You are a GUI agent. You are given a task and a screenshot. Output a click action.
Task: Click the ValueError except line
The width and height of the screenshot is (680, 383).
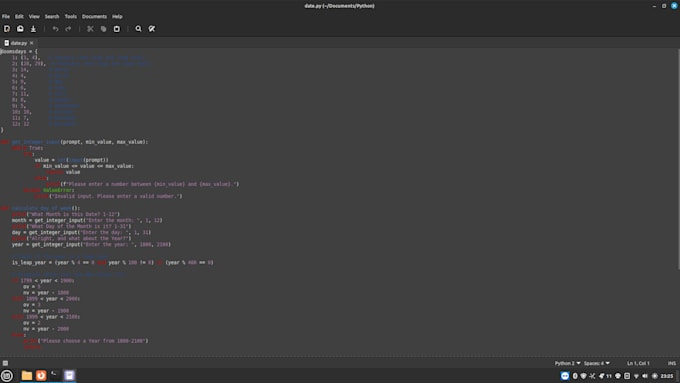coord(49,190)
